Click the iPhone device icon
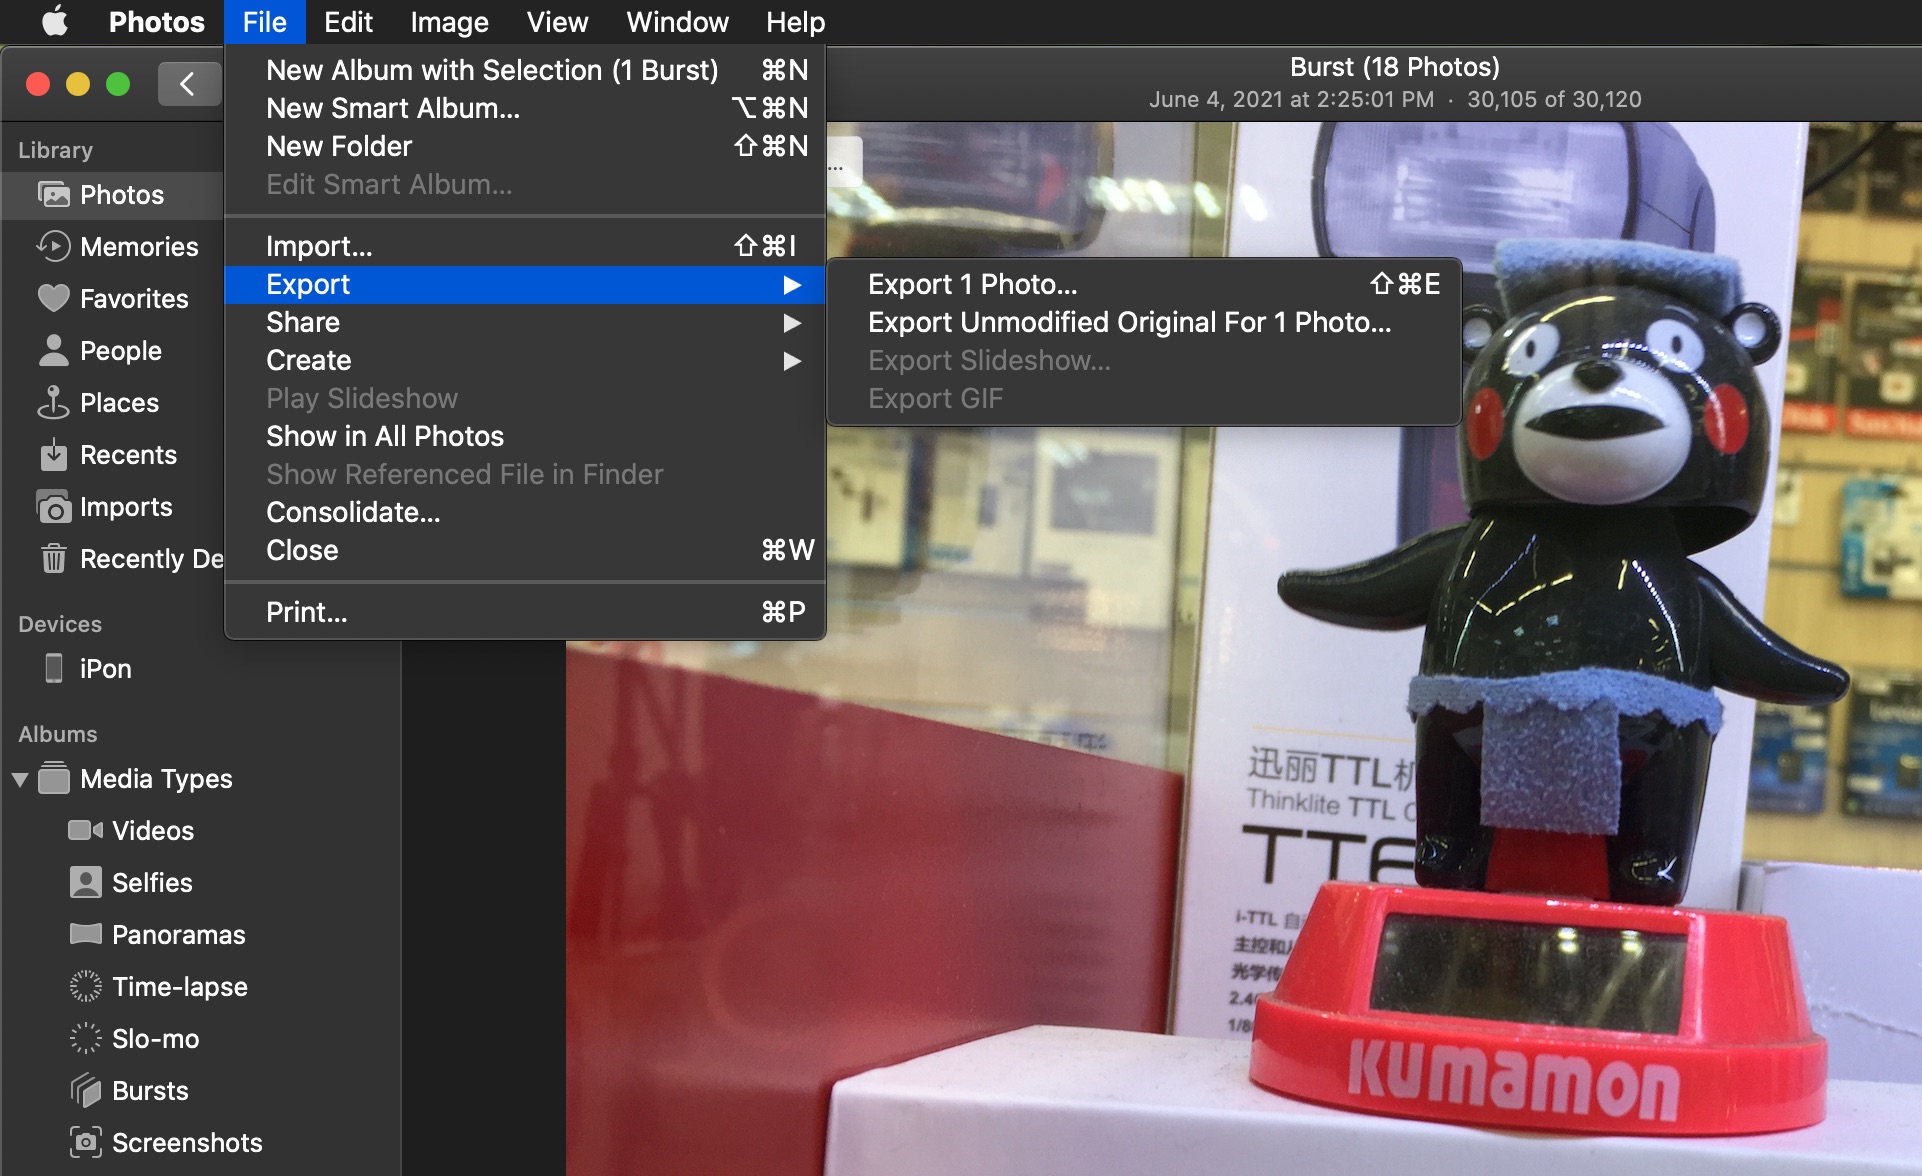This screenshot has width=1922, height=1176. point(54,668)
